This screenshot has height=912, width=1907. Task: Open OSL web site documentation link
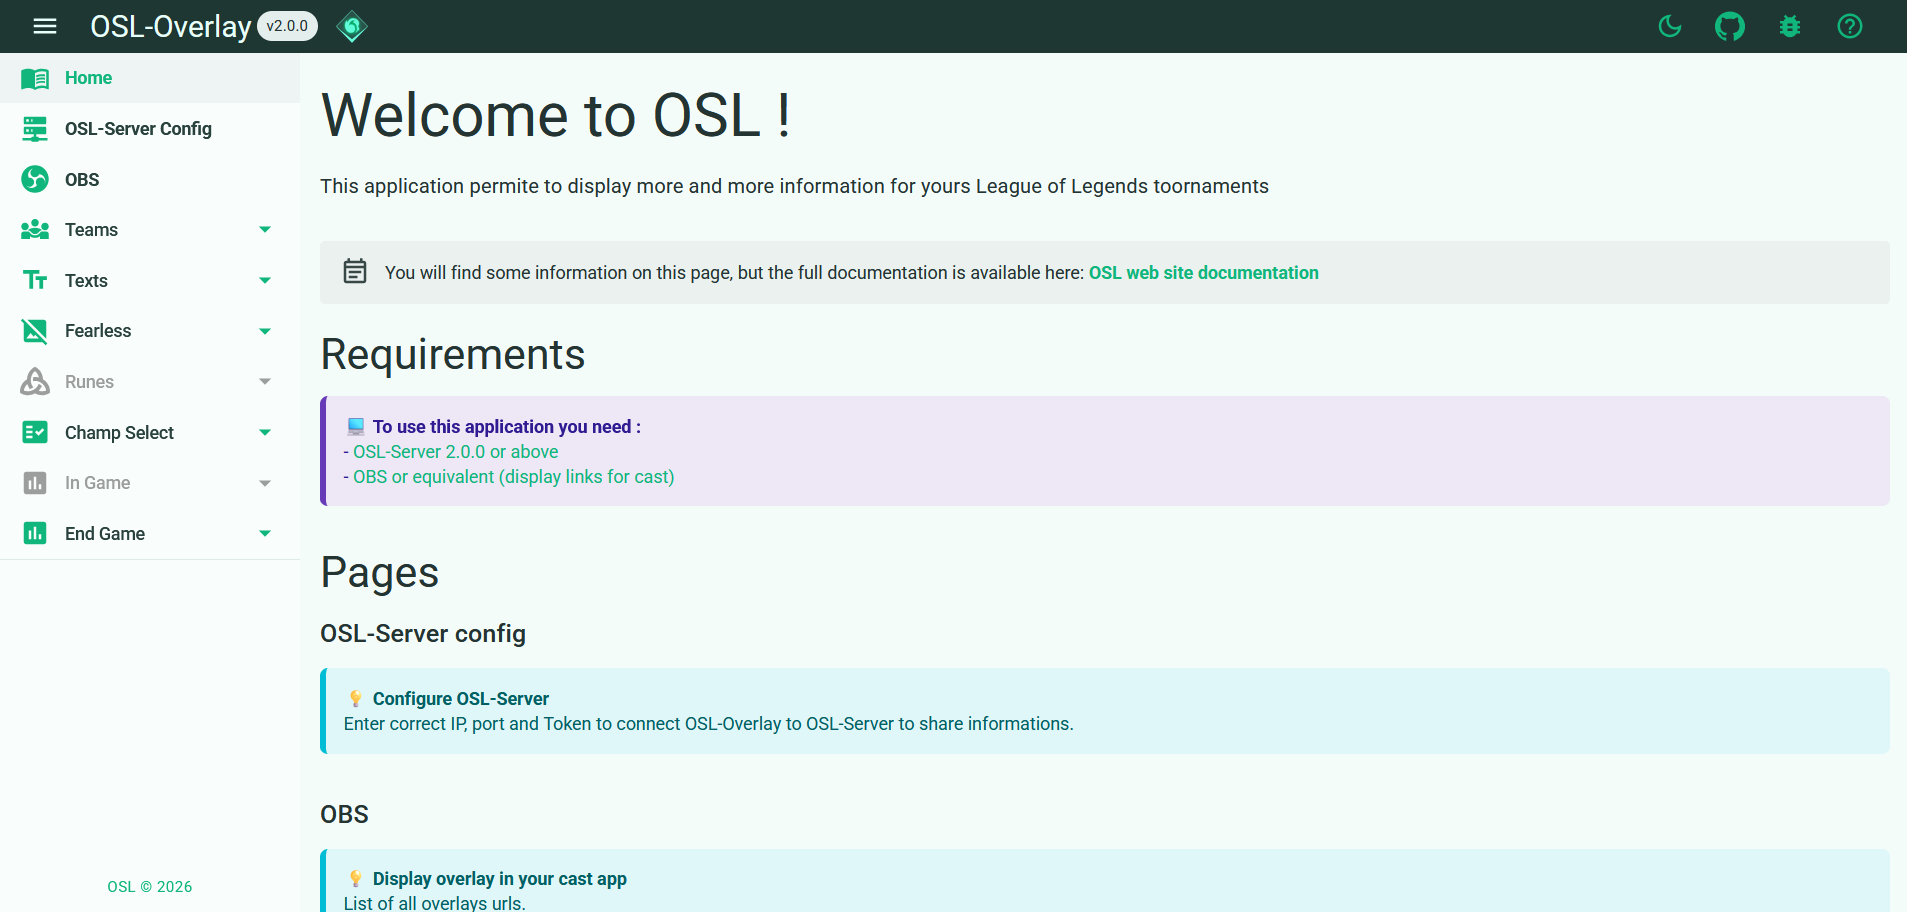point(1203,273)
